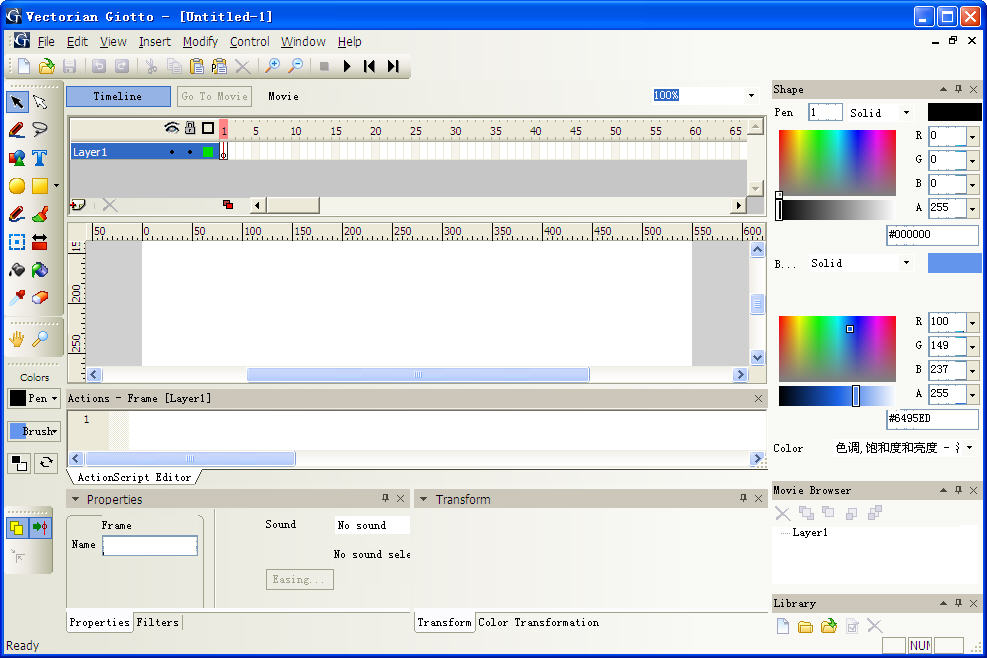
Task: Click the Zoom In toolbar icon
Action: [271, 66]
